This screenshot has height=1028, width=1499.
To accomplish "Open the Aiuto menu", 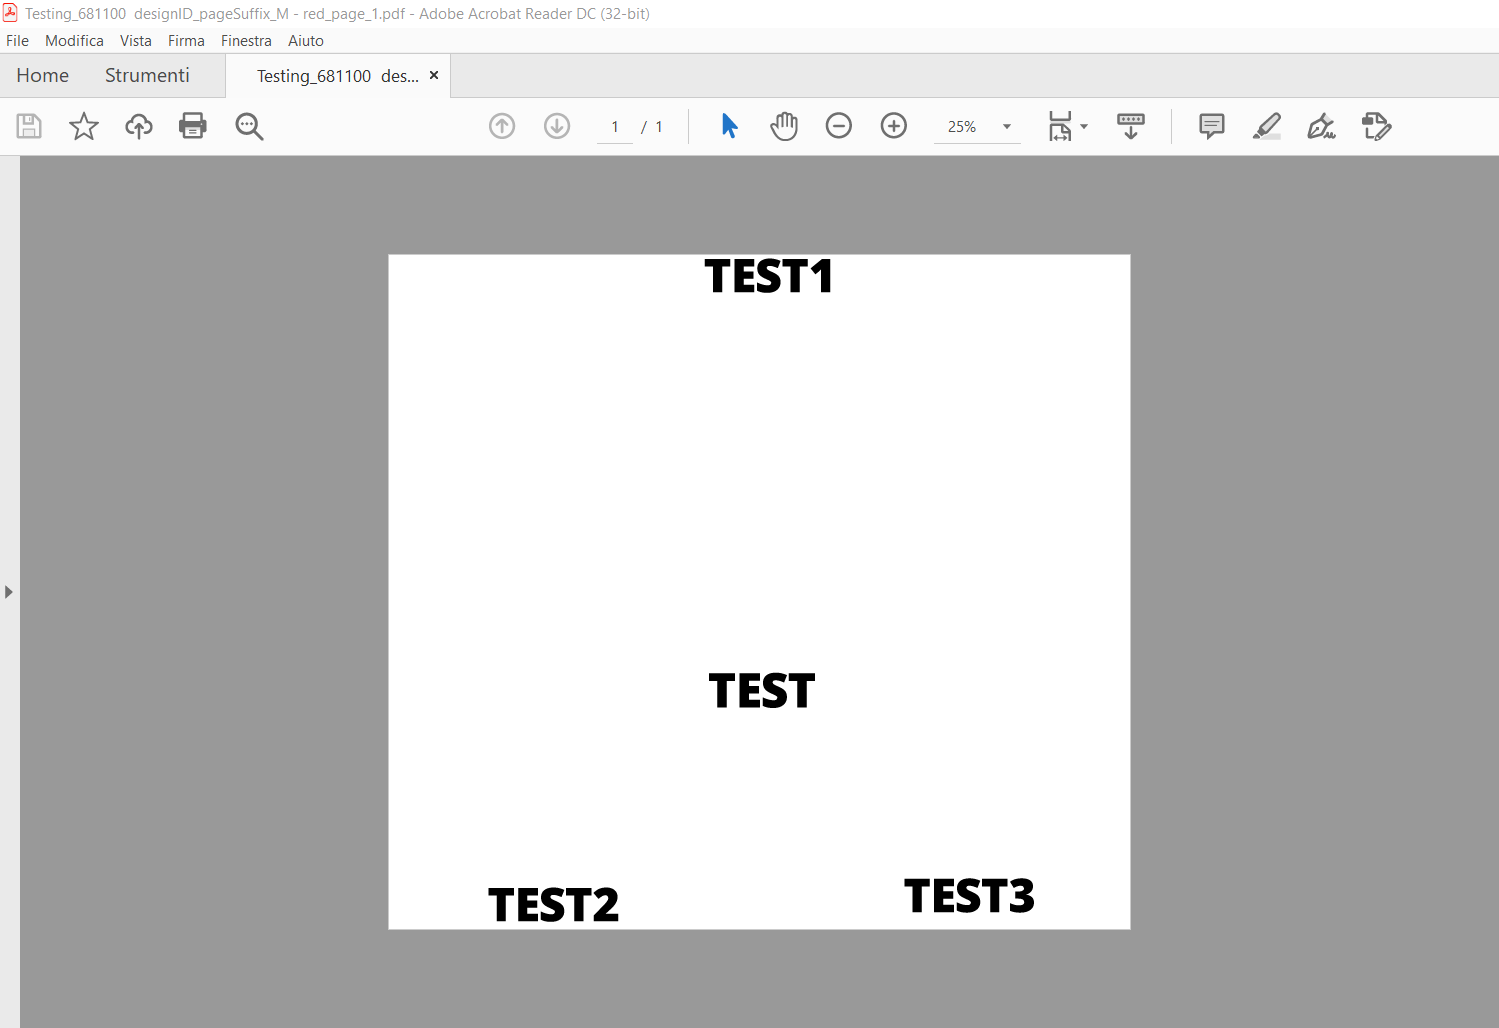I will click(x=306, y=41).
